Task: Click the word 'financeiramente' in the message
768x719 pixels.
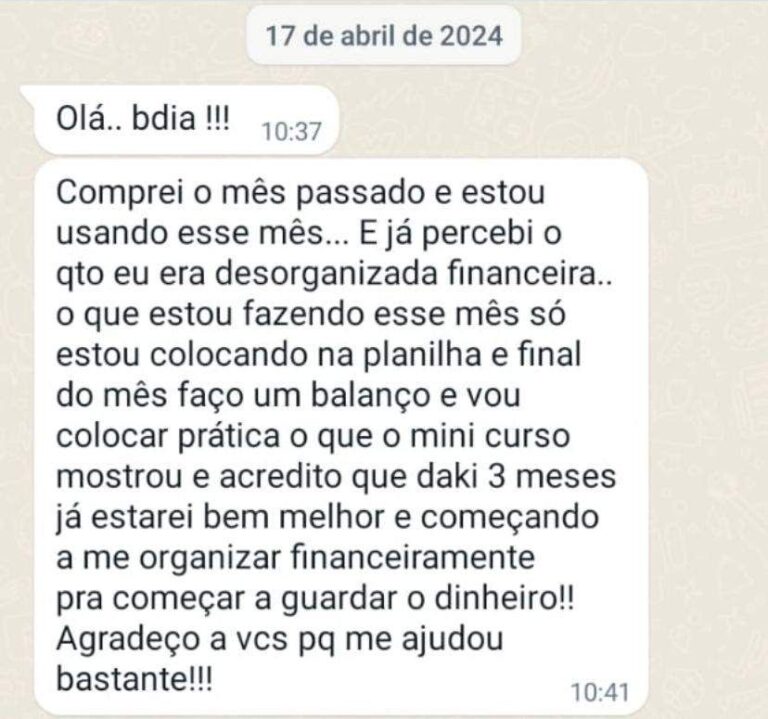Action: (x=412, y=557)
